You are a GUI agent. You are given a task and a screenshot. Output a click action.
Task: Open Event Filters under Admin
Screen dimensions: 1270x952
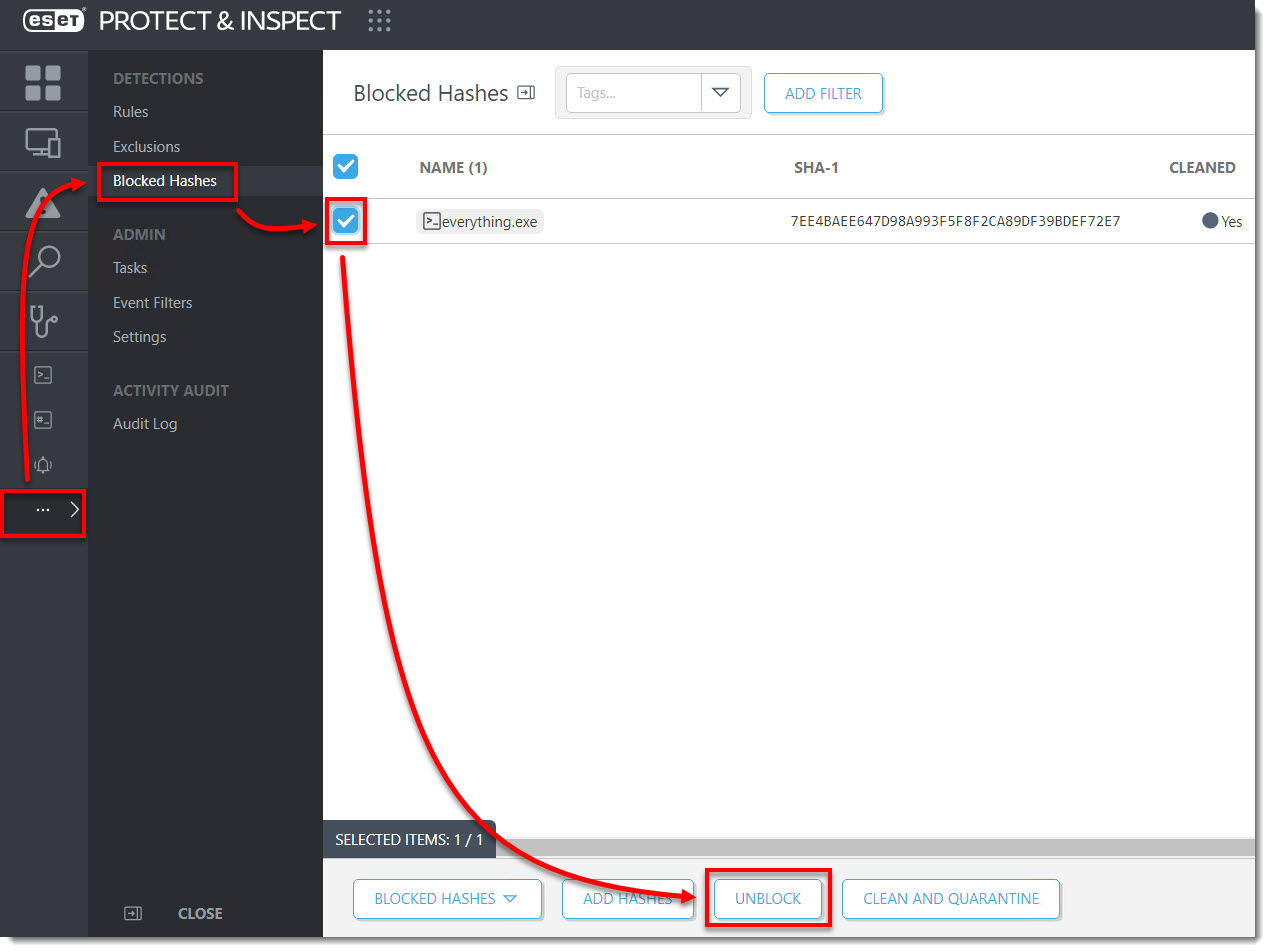(153, 303)
